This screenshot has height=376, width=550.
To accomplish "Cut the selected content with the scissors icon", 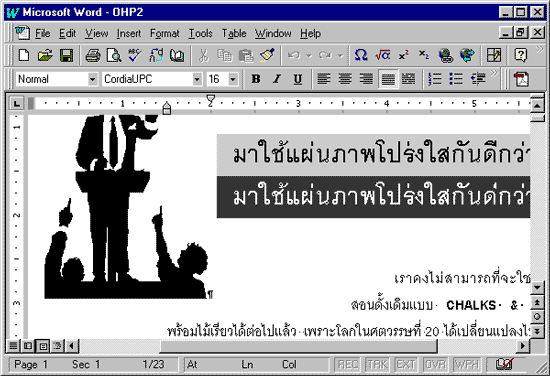I will [203, 55].
